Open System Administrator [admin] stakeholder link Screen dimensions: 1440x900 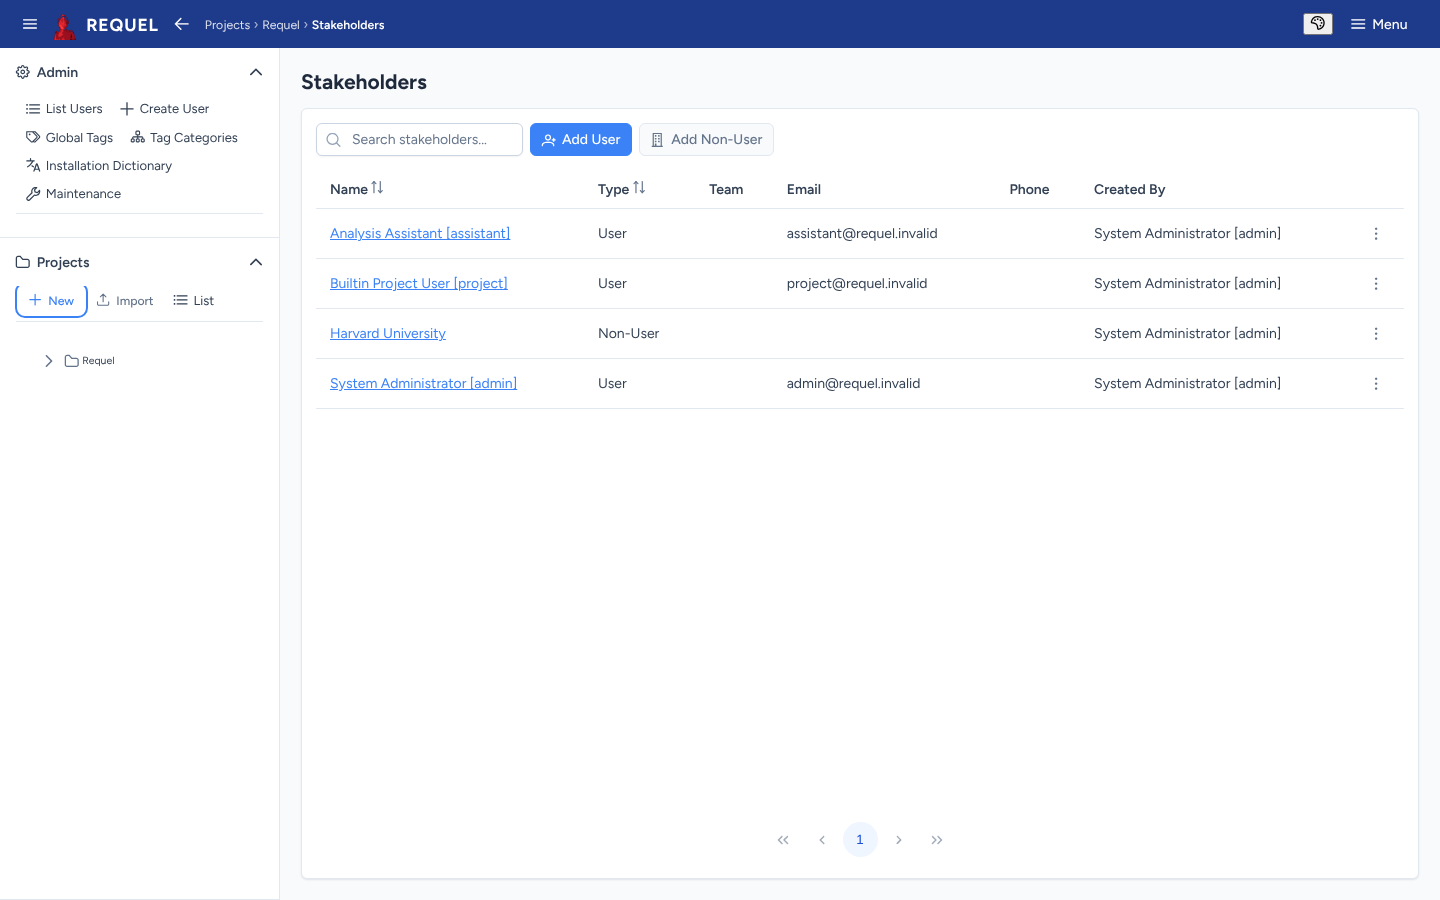click(423, 384)
